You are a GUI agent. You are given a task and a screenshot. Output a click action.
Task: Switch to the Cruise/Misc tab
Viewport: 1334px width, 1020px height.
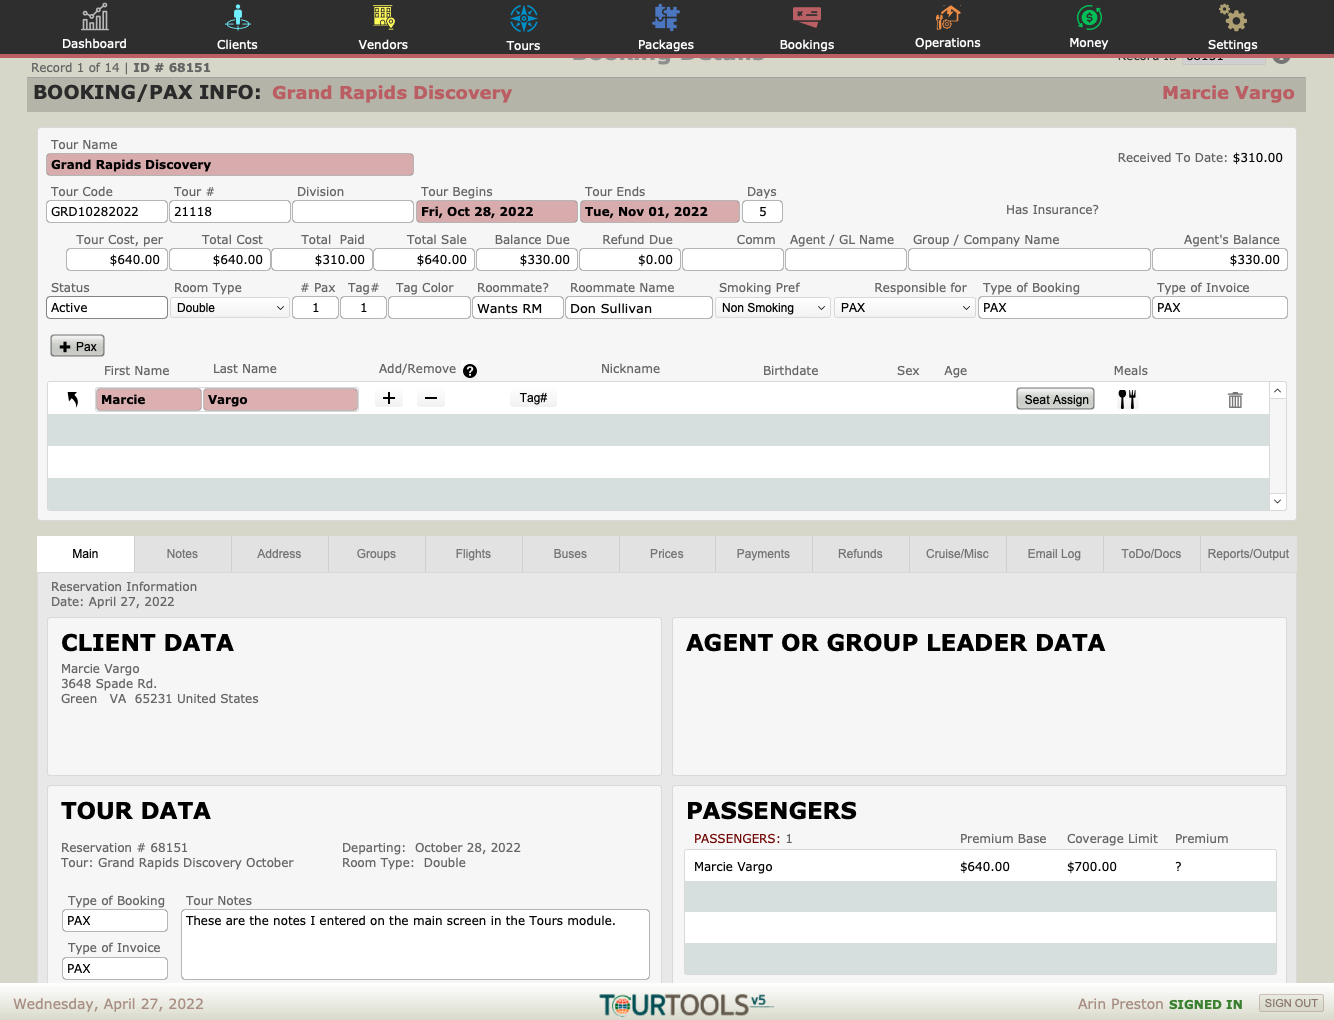[957, 554]
